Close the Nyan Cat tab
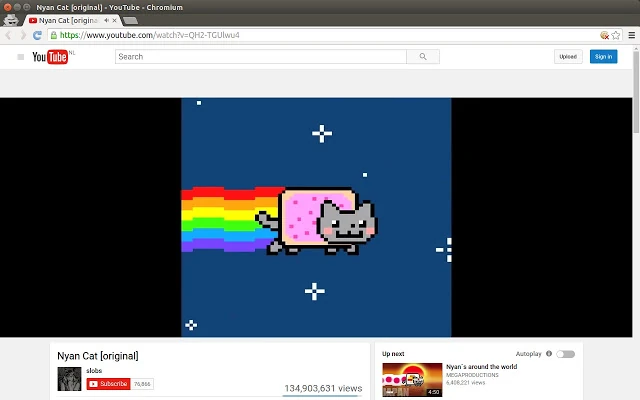Screen dimensions: 640x400 (115, 20)
